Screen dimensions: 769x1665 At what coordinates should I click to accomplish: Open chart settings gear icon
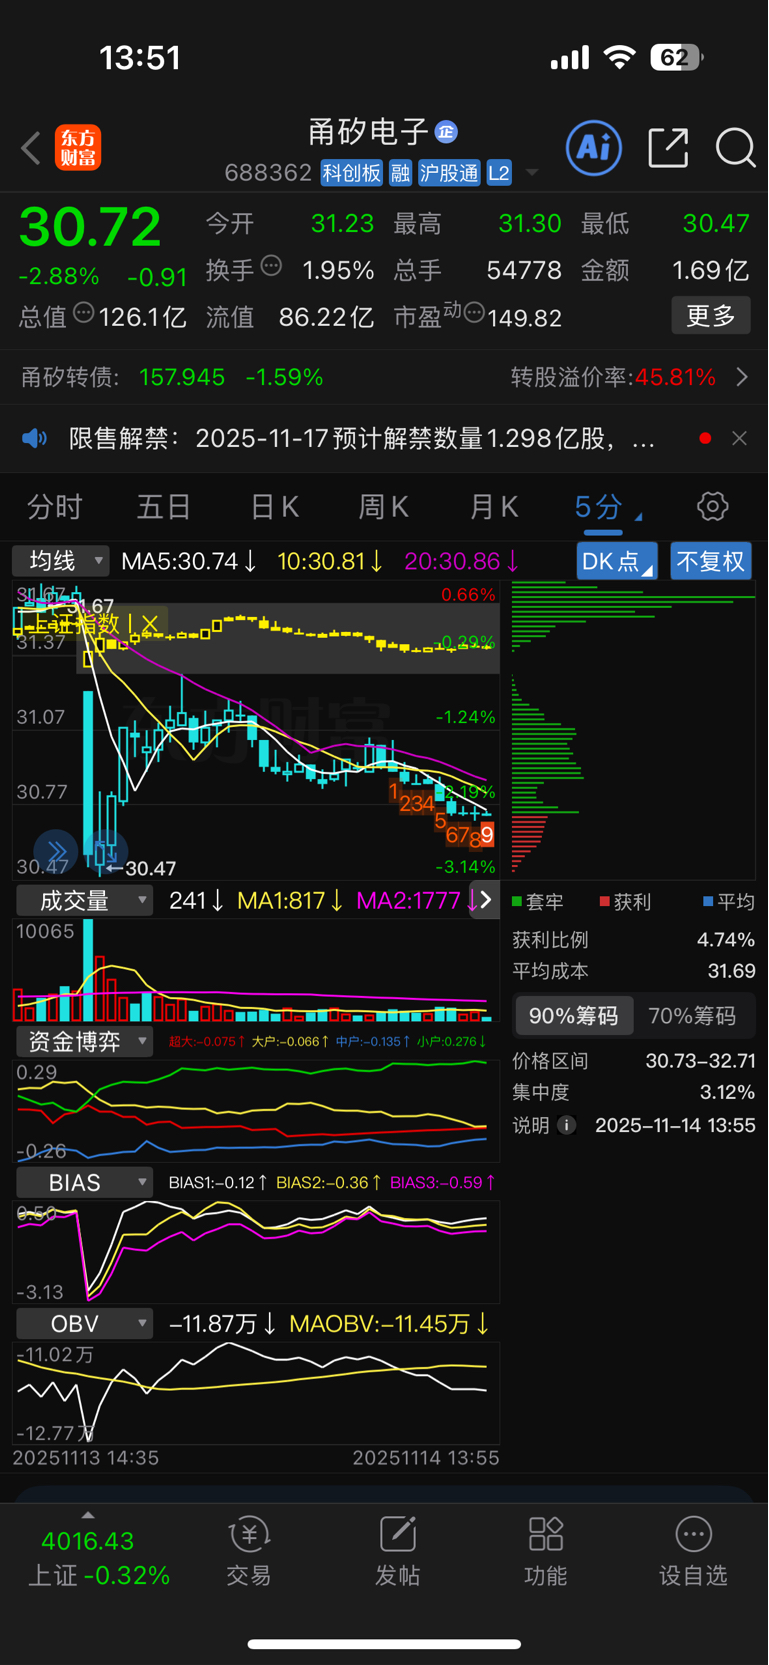click(x=713, y=506)
